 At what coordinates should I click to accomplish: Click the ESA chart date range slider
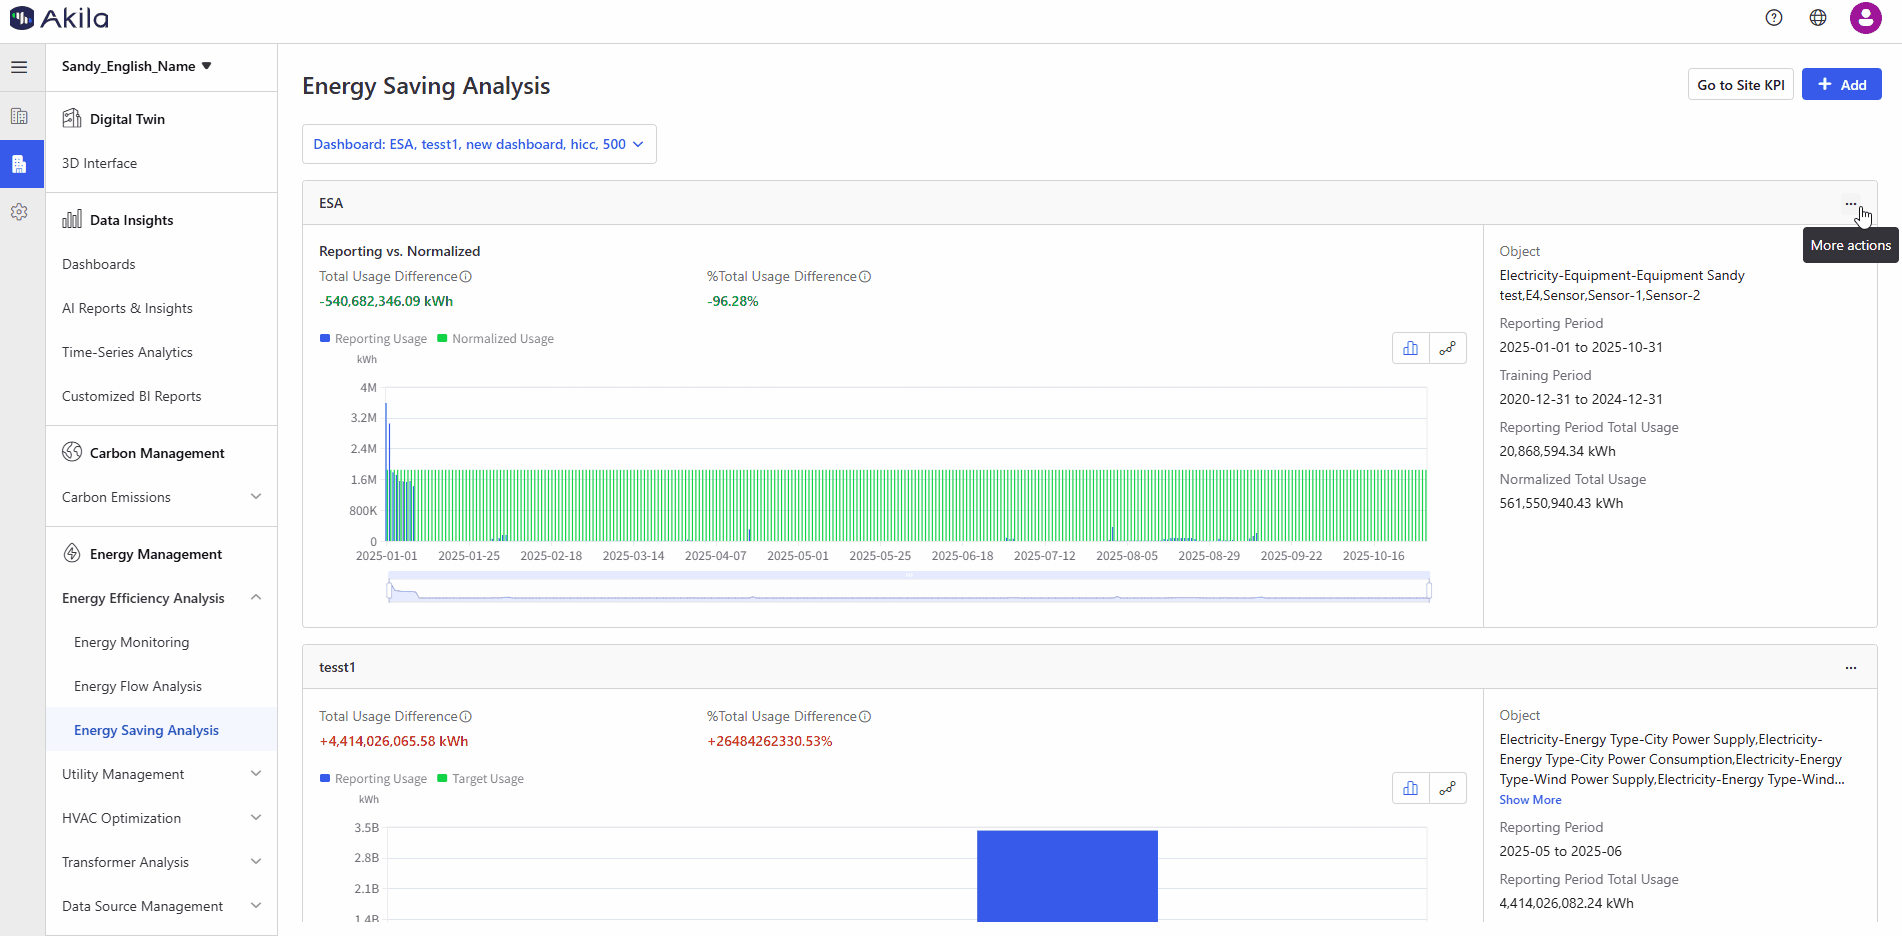[x=908, y=590]
